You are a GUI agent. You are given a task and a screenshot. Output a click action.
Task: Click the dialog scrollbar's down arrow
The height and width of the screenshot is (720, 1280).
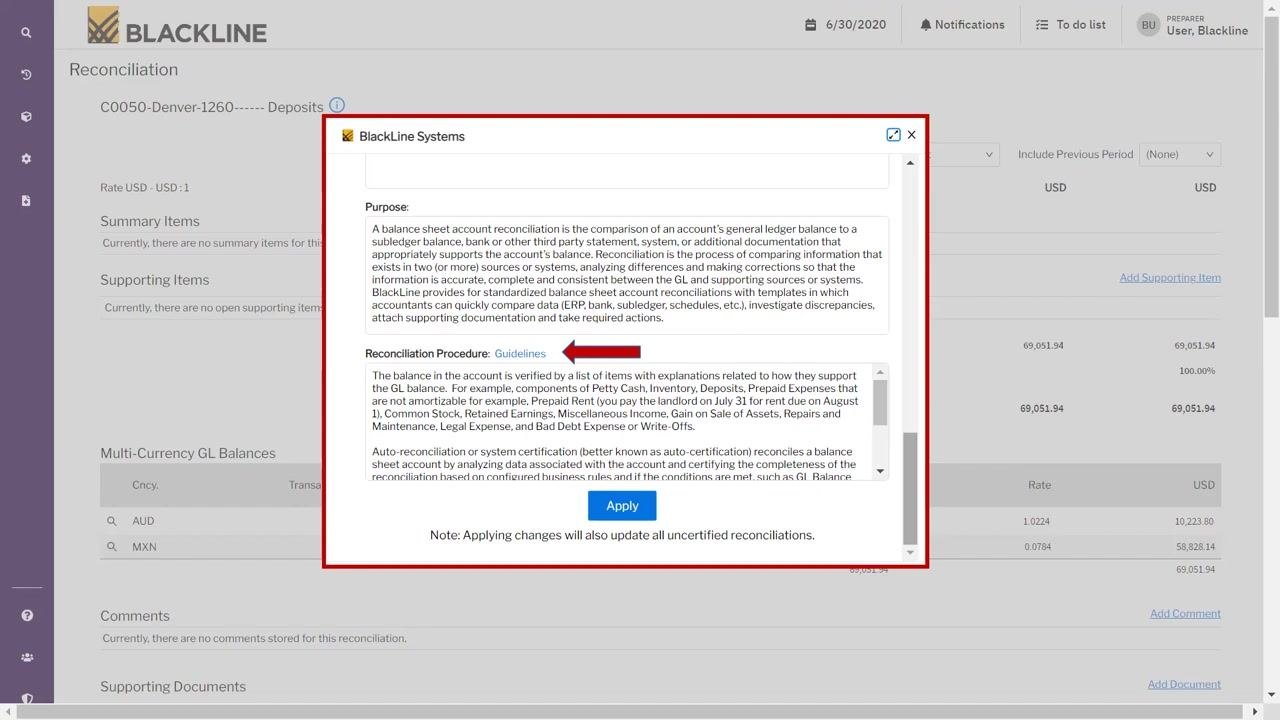point(910,552)
